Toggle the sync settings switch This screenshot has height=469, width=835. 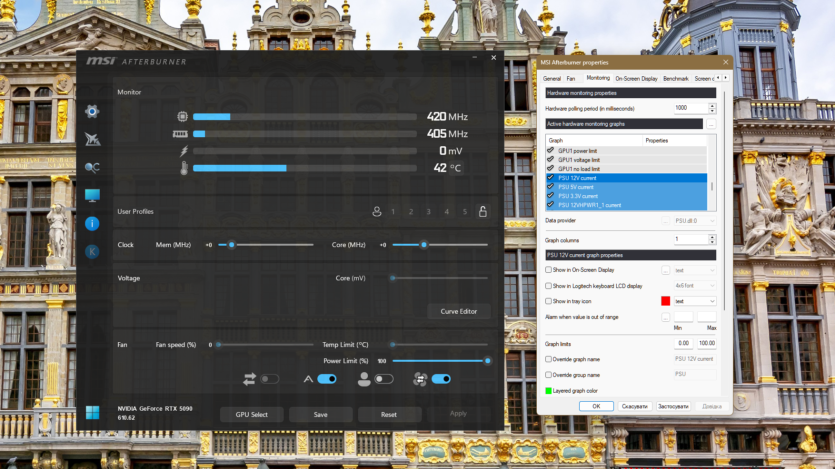(269, 379)
